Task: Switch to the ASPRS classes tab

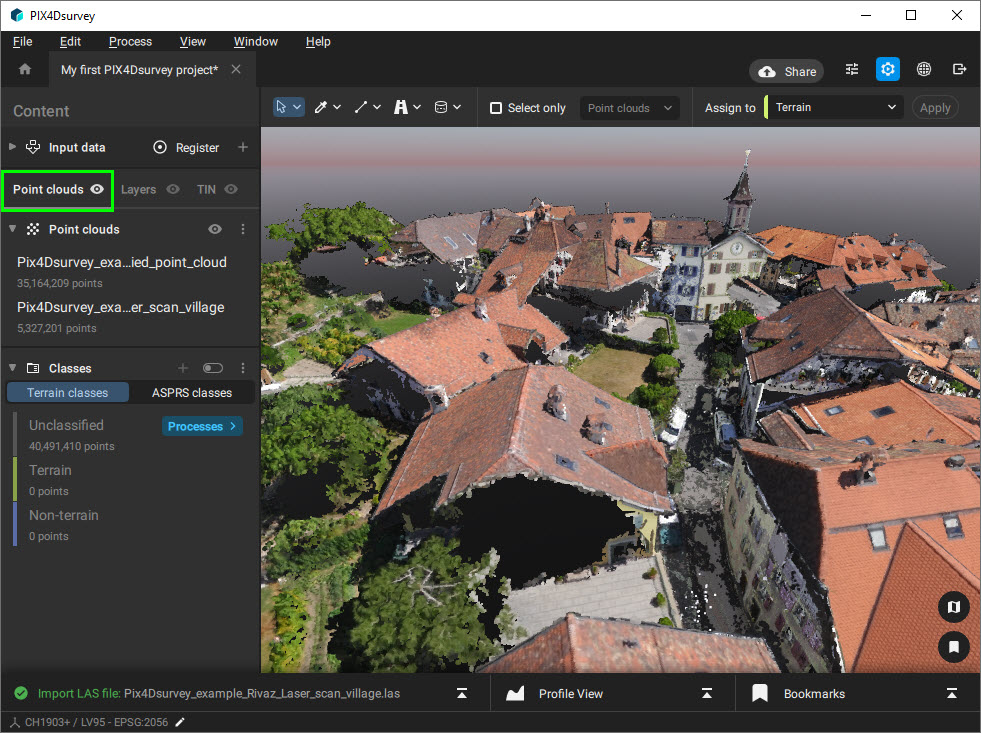Action: (190, 392)
